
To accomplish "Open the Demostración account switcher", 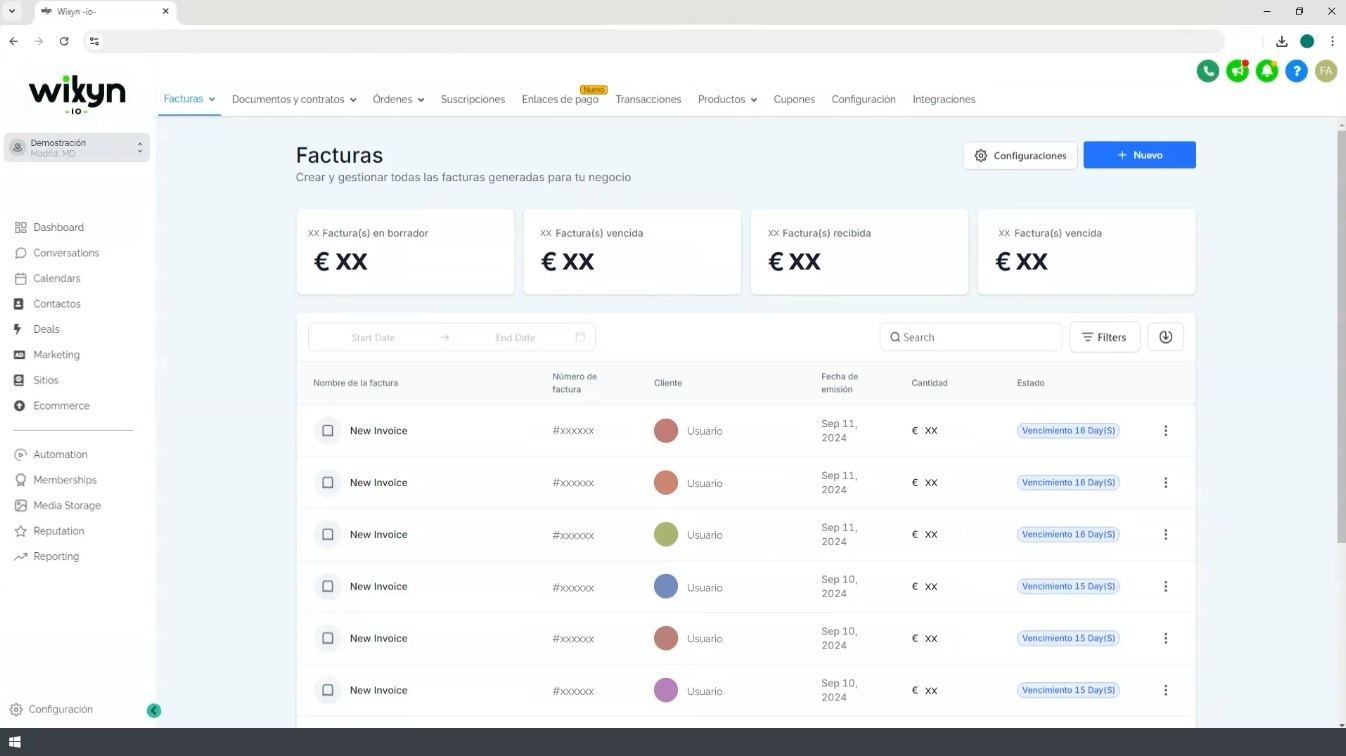I will [77, 148].
